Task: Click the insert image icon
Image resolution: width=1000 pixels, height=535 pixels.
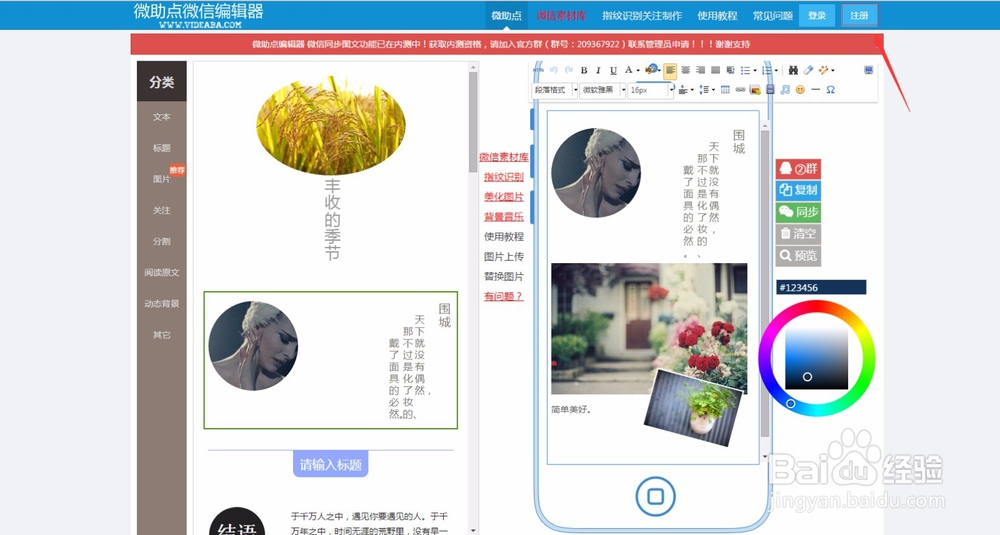Action: point(755,90)
